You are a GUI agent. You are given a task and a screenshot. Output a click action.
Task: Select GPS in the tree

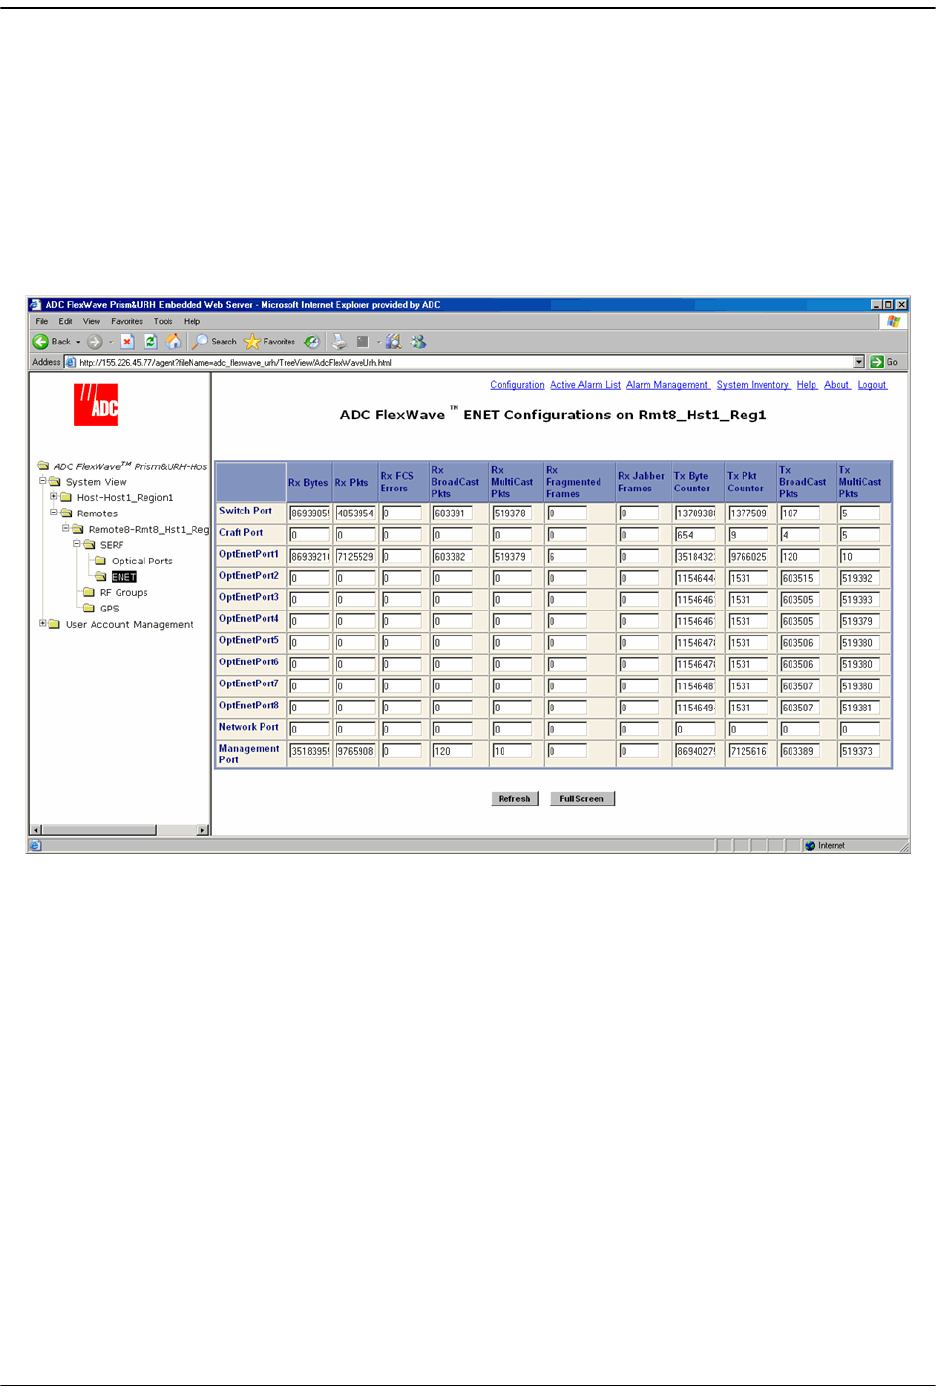point(109,608)
